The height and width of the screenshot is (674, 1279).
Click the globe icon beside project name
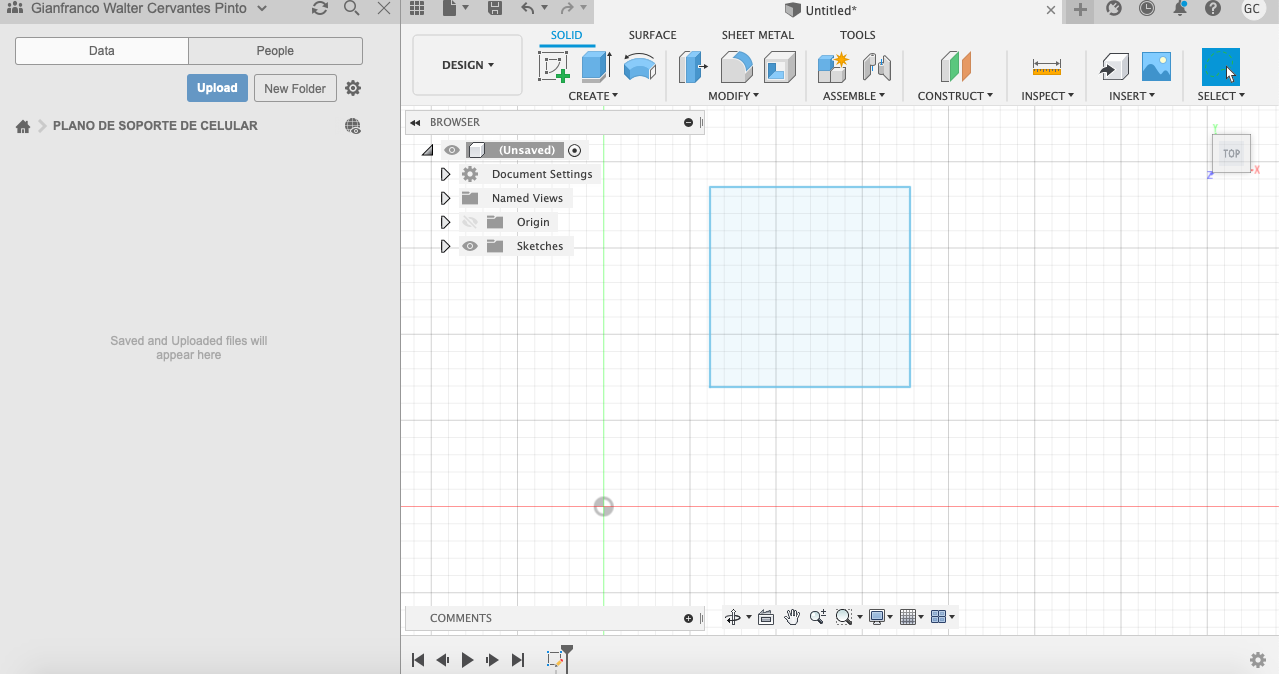coord(353,126)
